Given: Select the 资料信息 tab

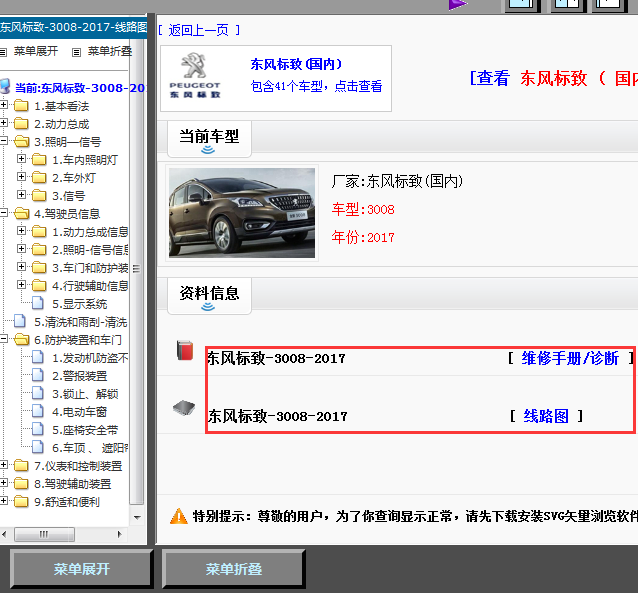Looking at the screenshot, I should (x=209, y=295).
